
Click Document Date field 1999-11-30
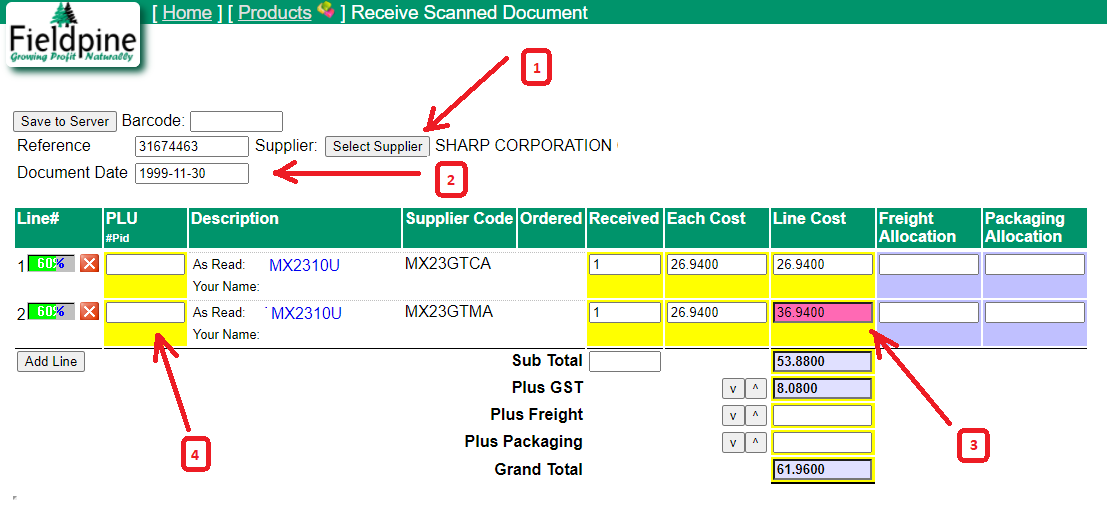(x=192, y=173)
